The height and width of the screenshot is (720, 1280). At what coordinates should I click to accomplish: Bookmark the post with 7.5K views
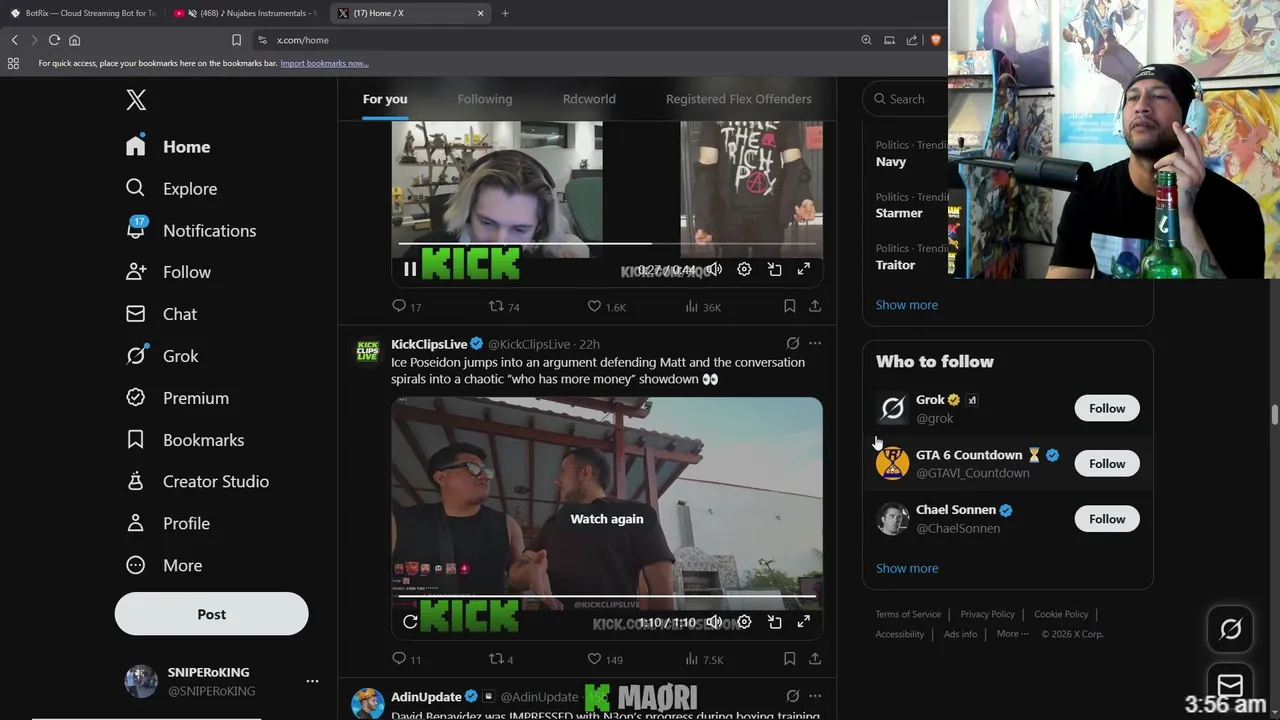coord(790,659)
